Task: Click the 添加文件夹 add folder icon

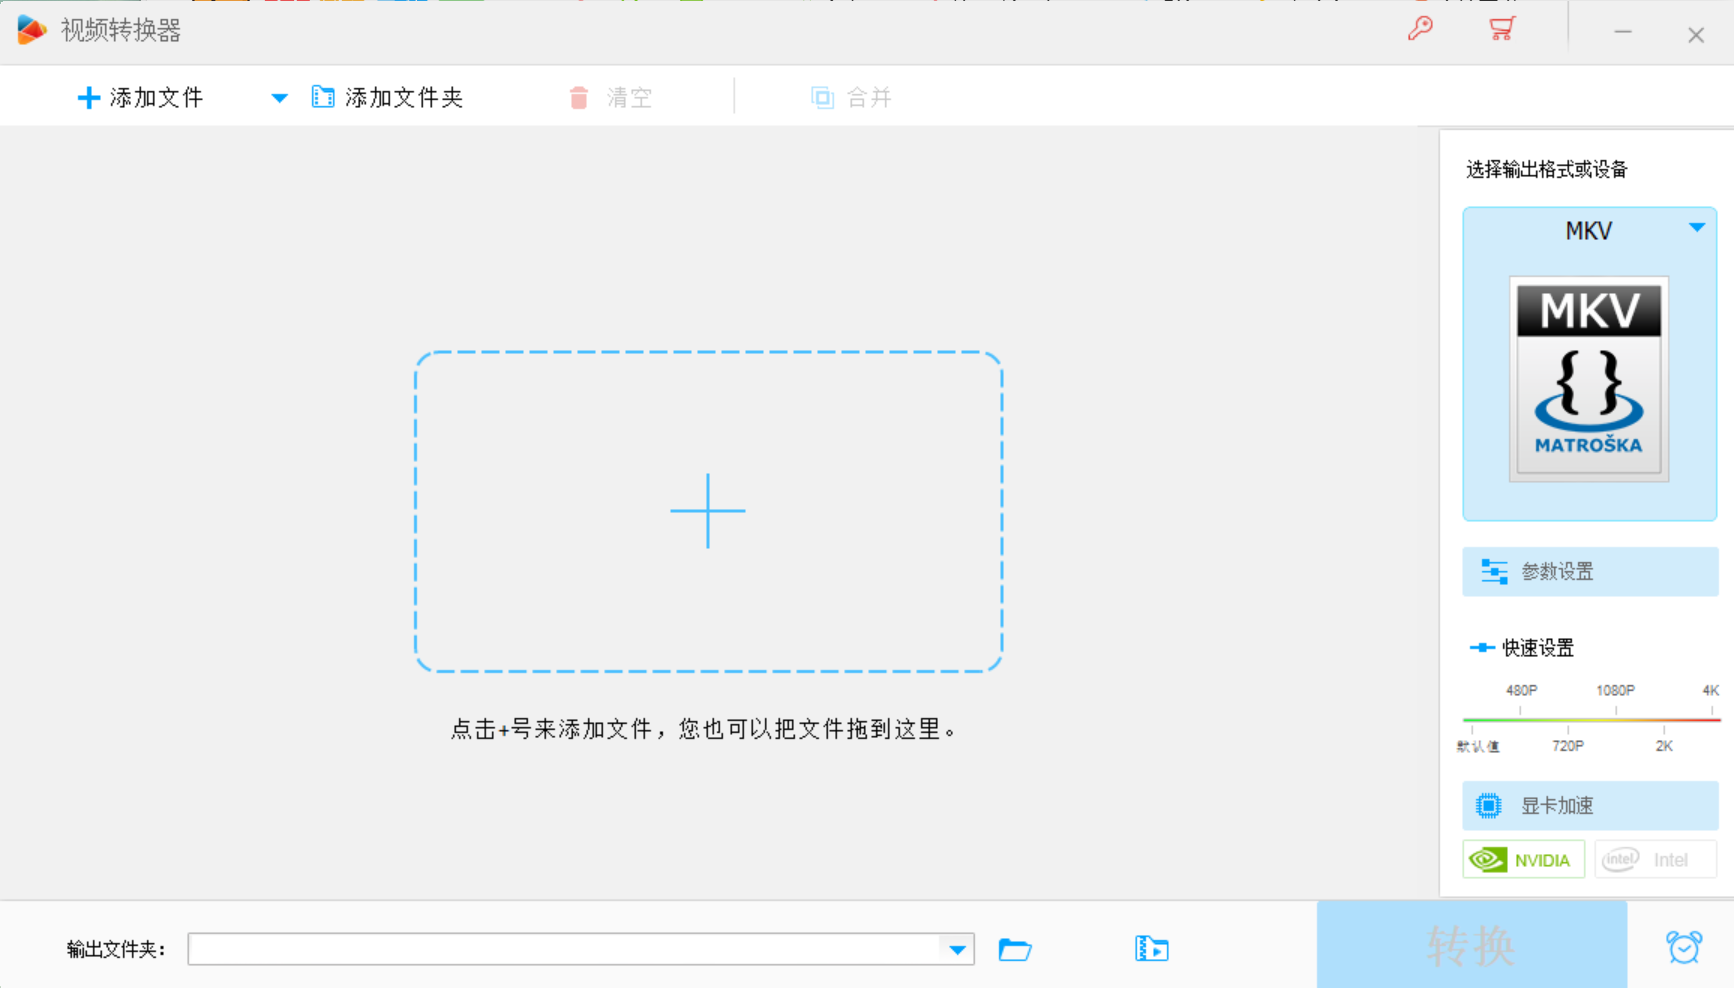Action: 322,96
